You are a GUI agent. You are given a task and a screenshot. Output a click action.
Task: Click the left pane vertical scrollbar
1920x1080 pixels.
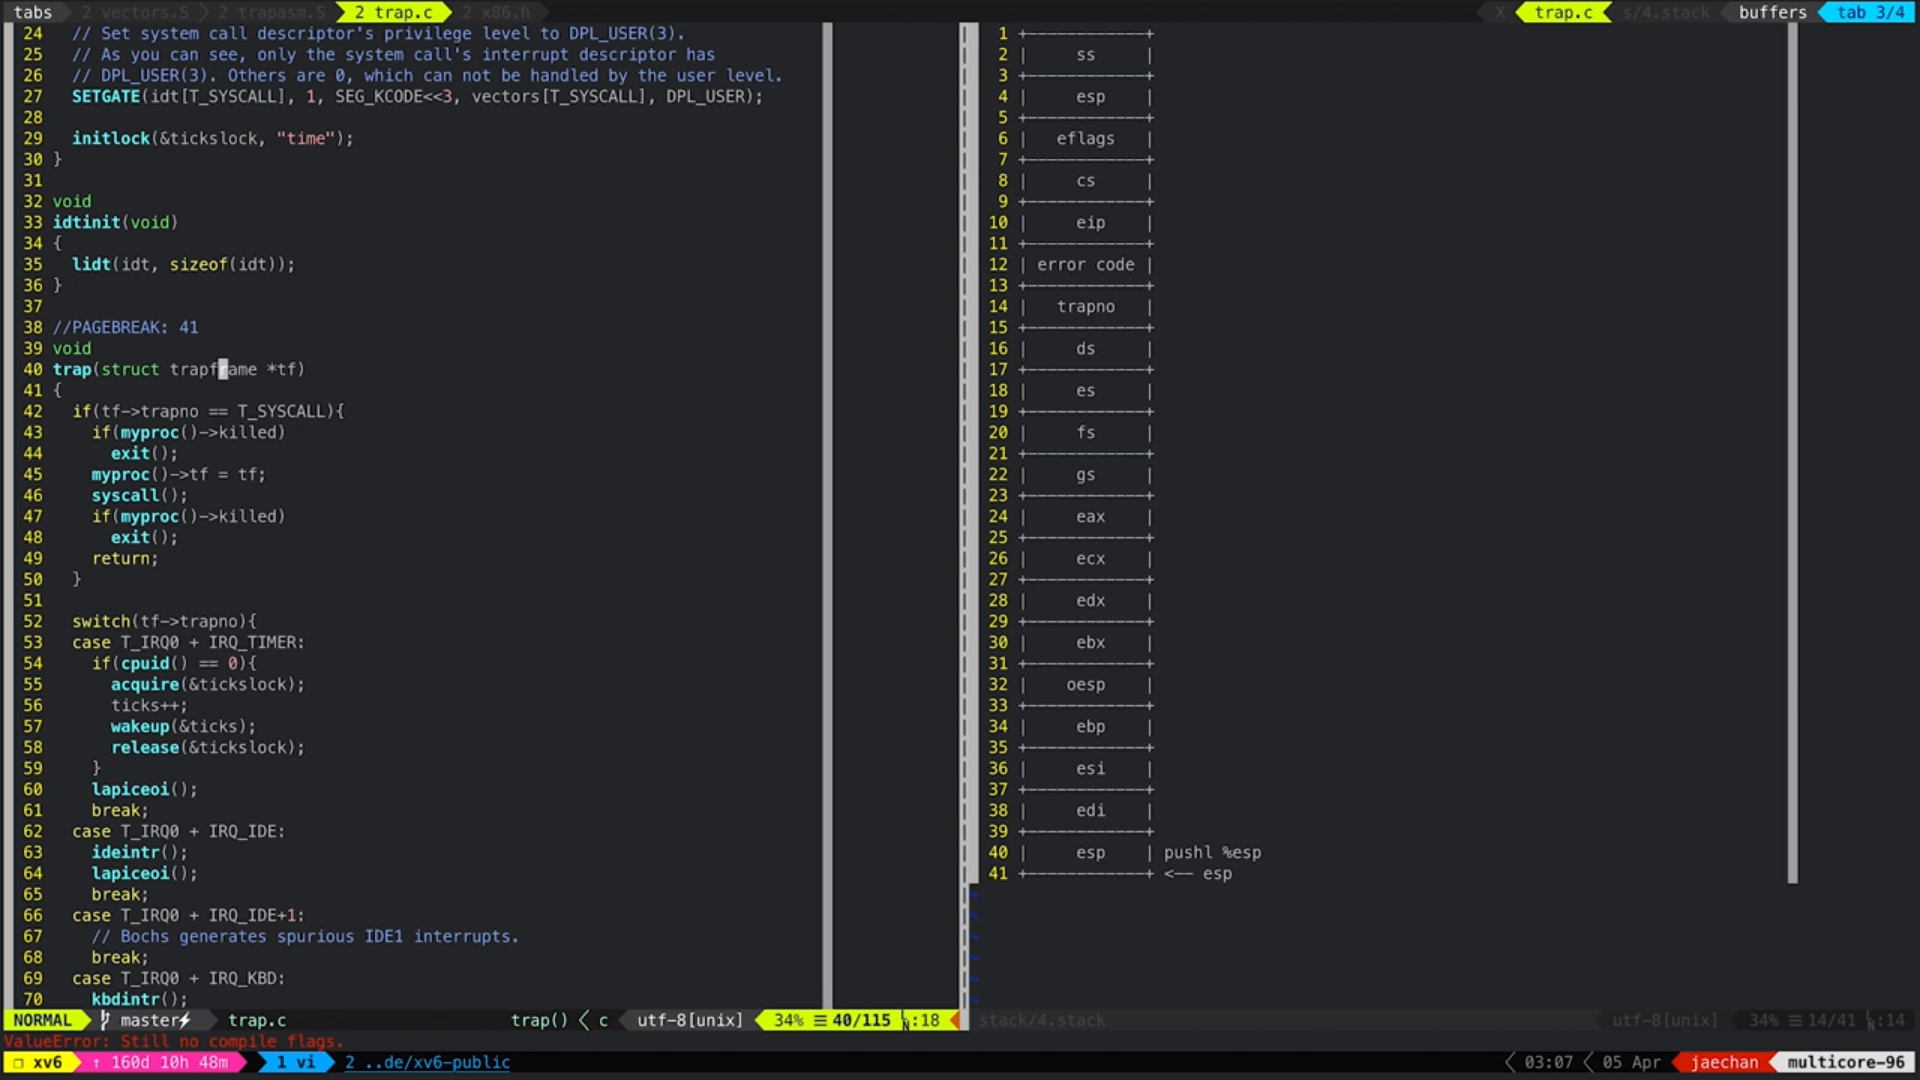(x=827, y=500)
